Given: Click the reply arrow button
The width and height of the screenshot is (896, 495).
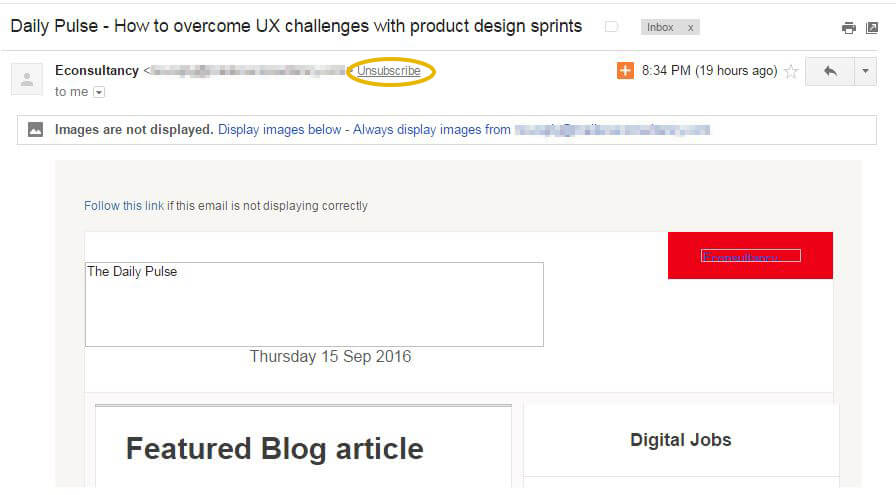Looking at the screenshot, I should 830,71.
